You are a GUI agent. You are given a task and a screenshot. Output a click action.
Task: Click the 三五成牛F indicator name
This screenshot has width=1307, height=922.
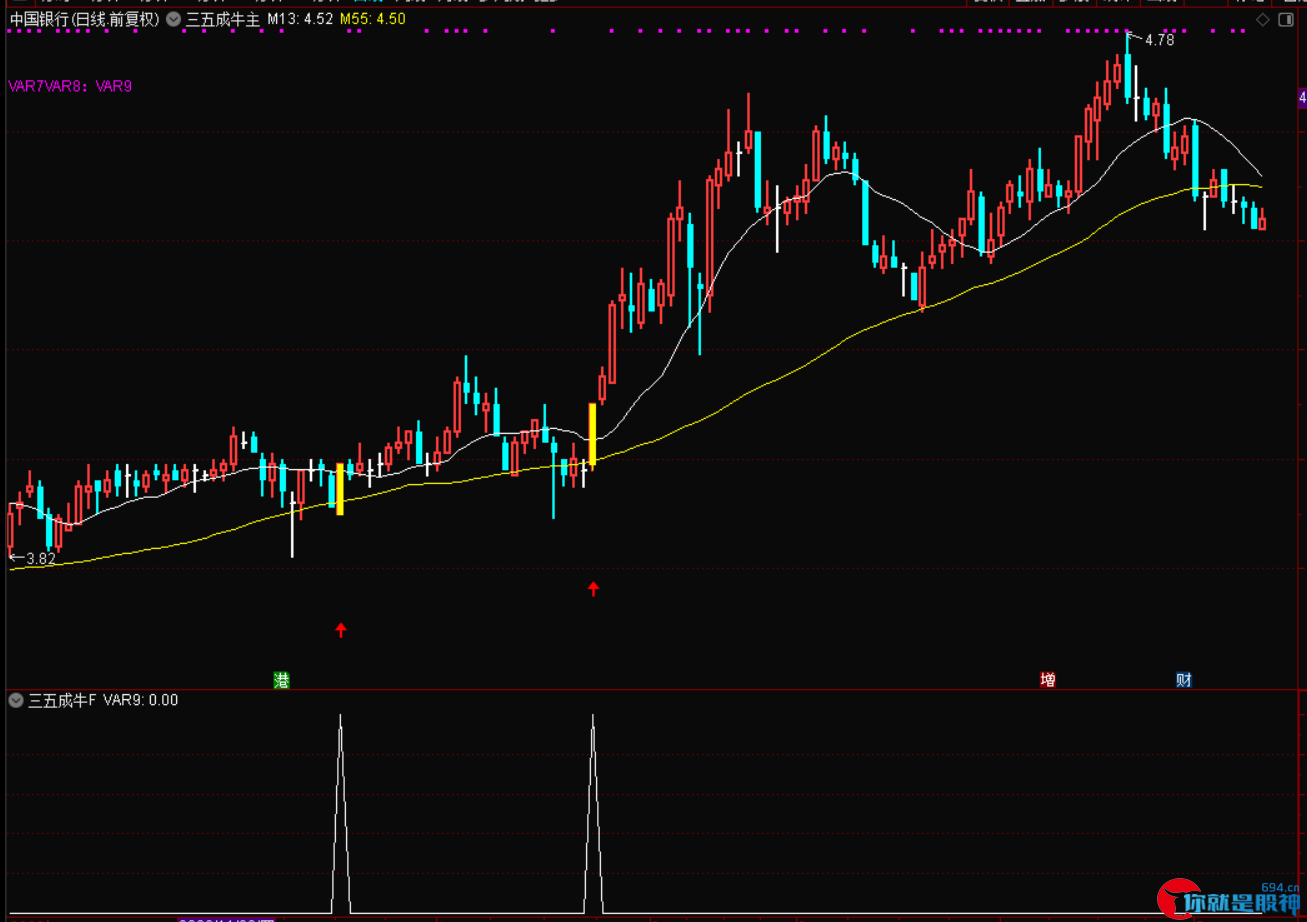point(62,700)
